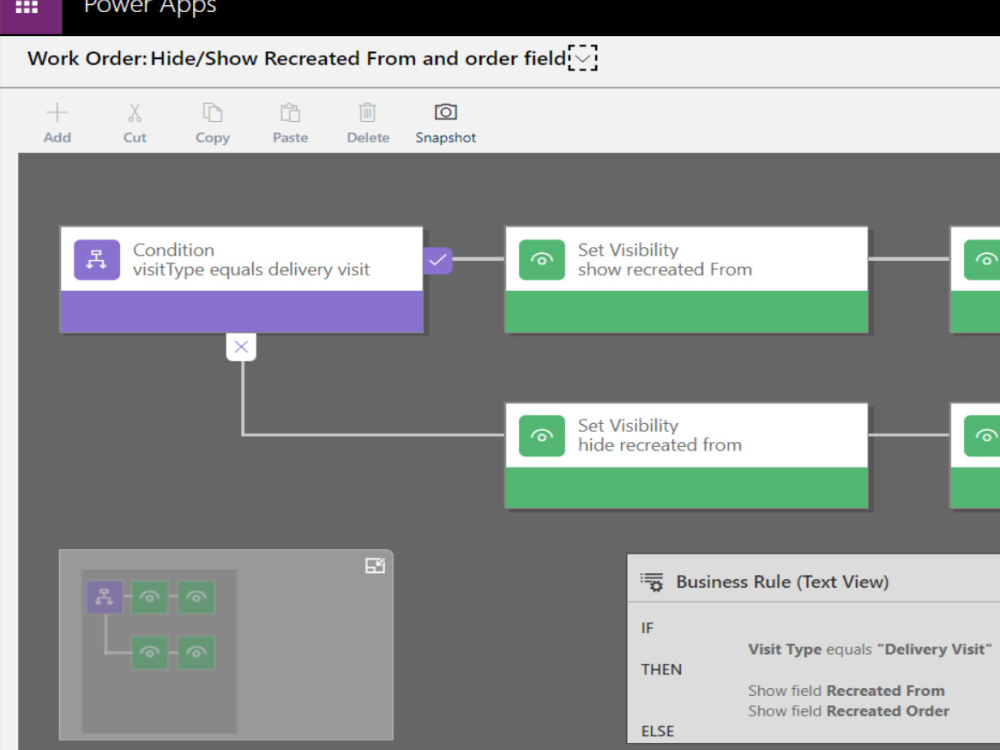Take a Snapshot with the camera button

(x=445, y=124)
